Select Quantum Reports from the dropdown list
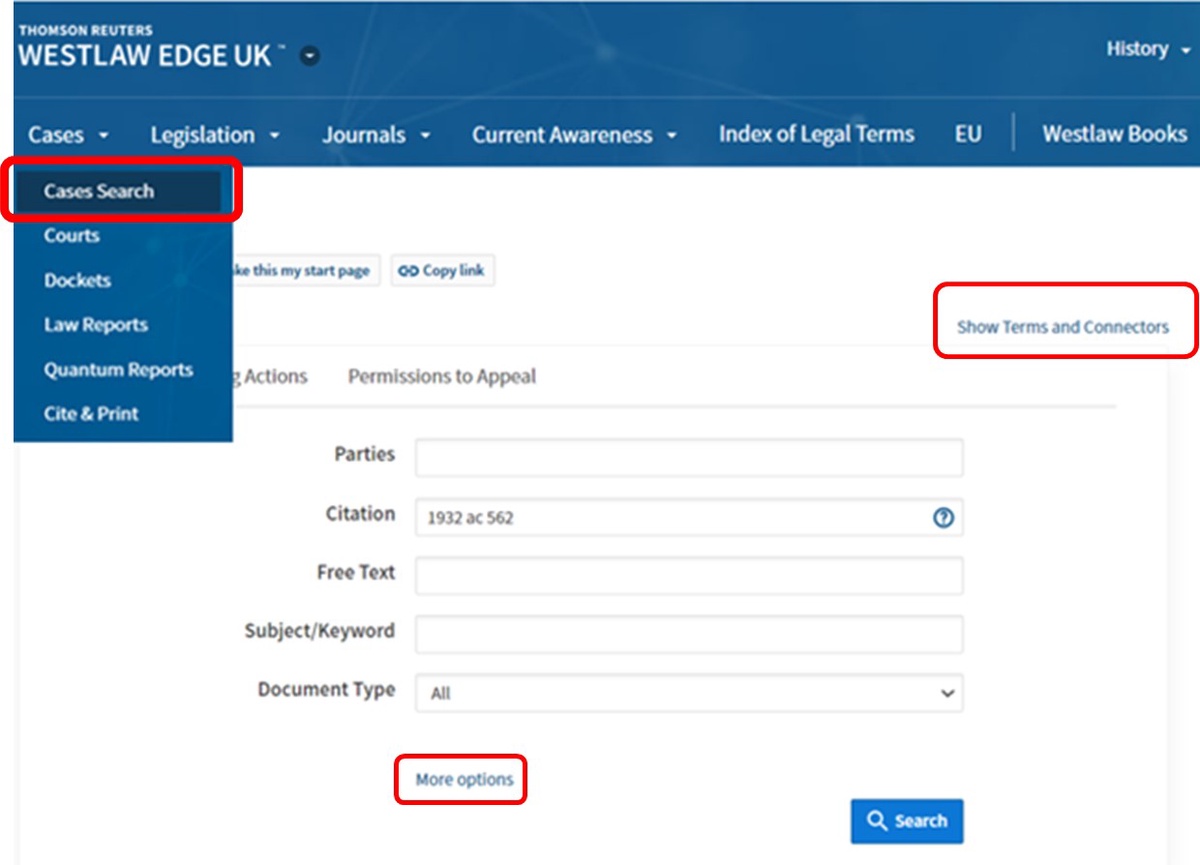The image size is (1200, 865). click(118, 369)
